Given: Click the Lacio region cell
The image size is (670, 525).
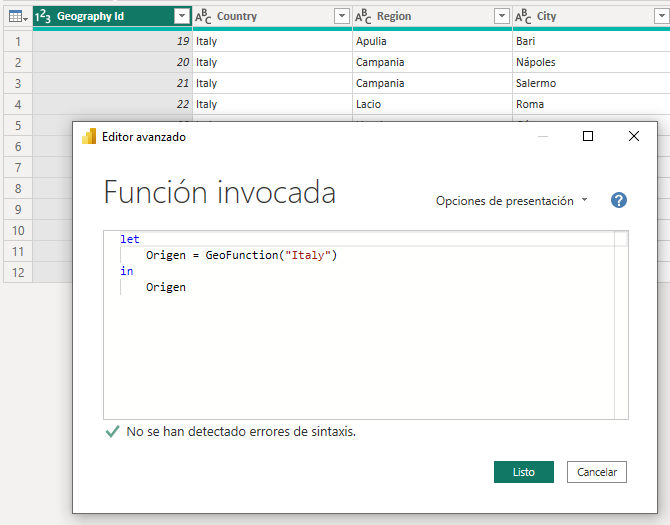Looking at the screenshot, I should point(432,104).
